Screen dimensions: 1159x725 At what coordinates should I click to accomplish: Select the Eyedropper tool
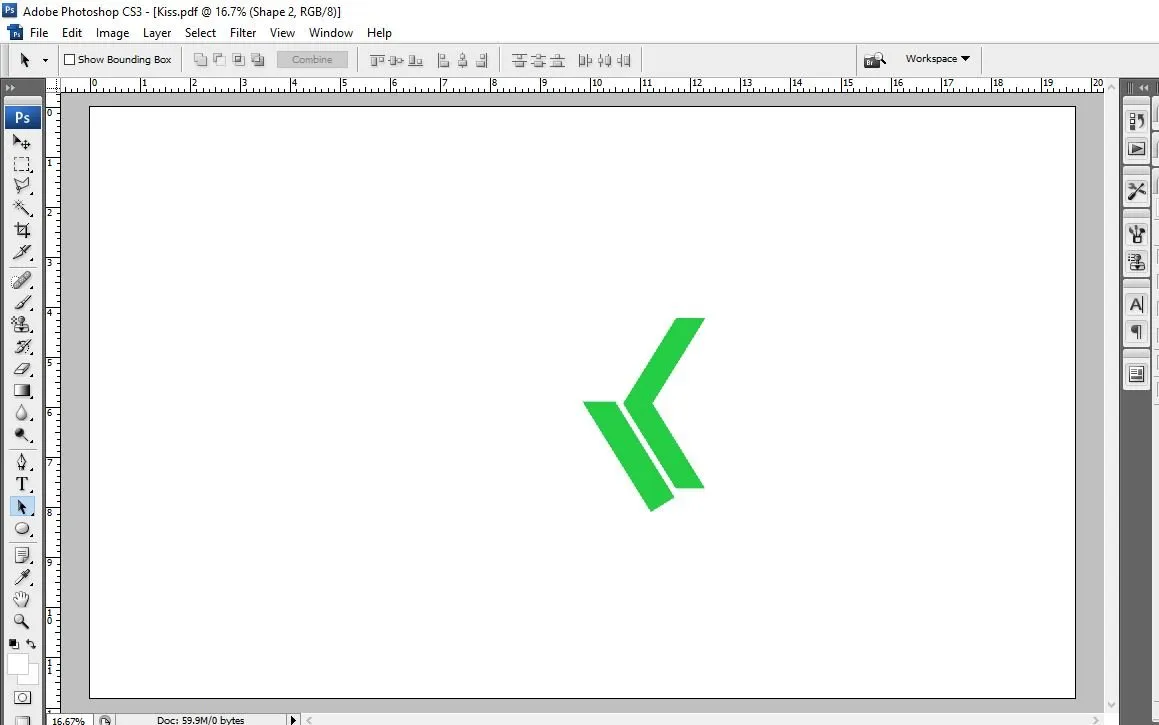tap(21, 577)
